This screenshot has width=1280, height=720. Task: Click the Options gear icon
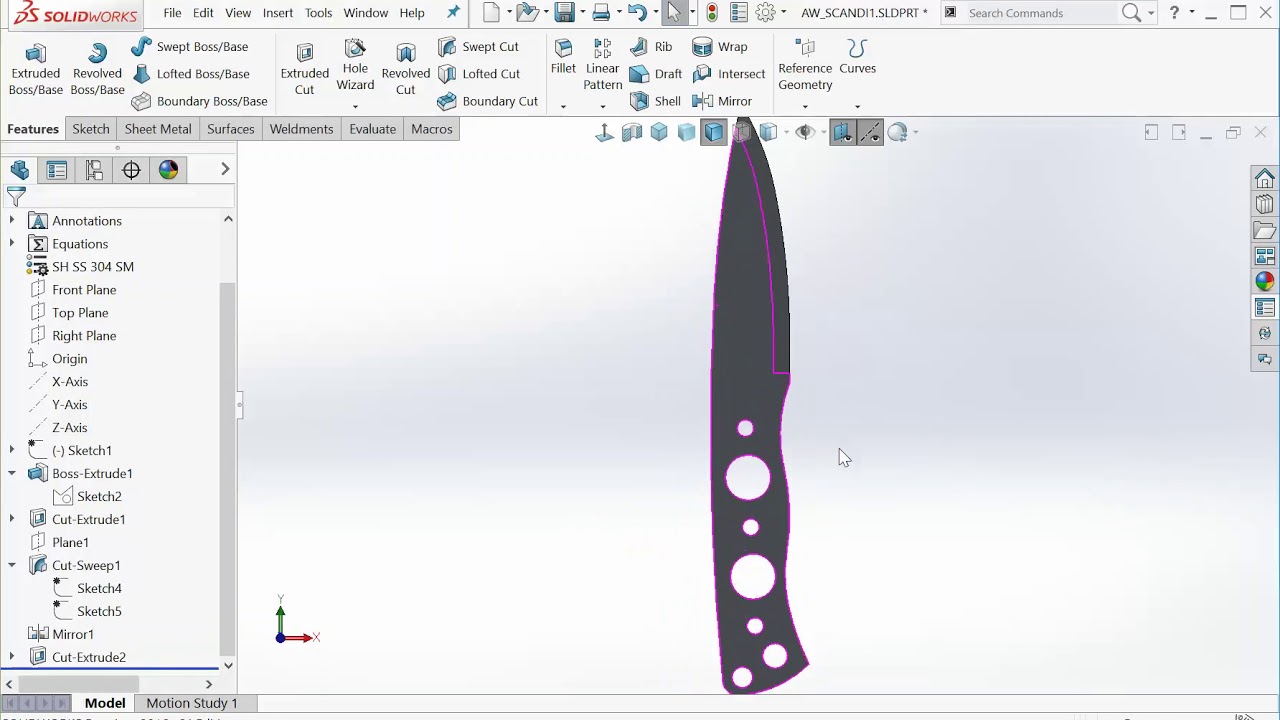click(x=766, y=13)
